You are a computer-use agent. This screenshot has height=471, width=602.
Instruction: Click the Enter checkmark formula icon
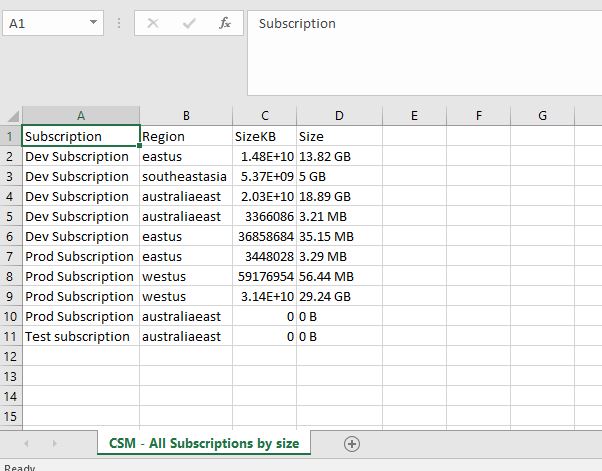(189, 23)
